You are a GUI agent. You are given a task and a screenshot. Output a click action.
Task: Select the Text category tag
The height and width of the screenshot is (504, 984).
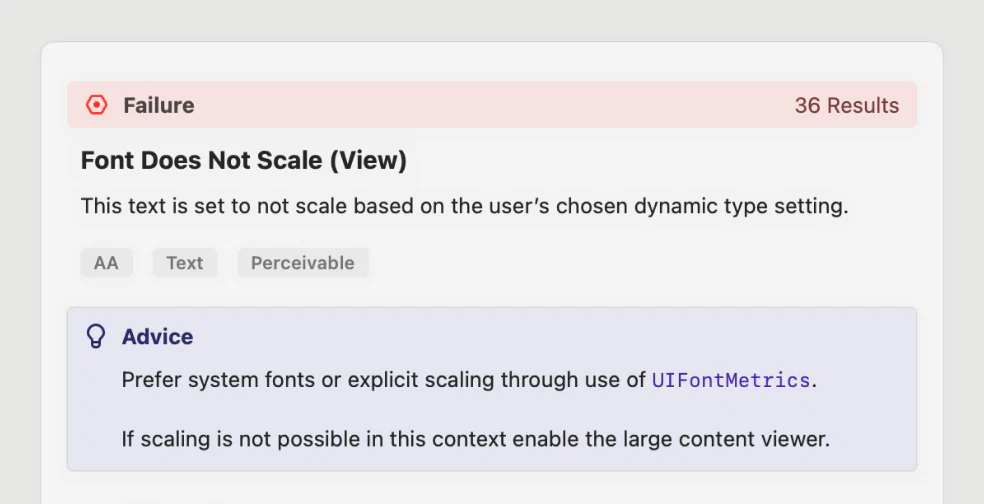coord(184,263)
